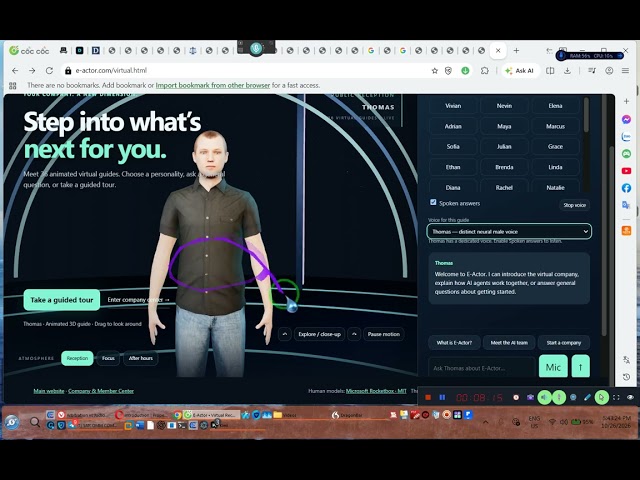This screenshot has height=480, width=640.
Task: Click the guide list scrollbar
Action: coord(587,116)
